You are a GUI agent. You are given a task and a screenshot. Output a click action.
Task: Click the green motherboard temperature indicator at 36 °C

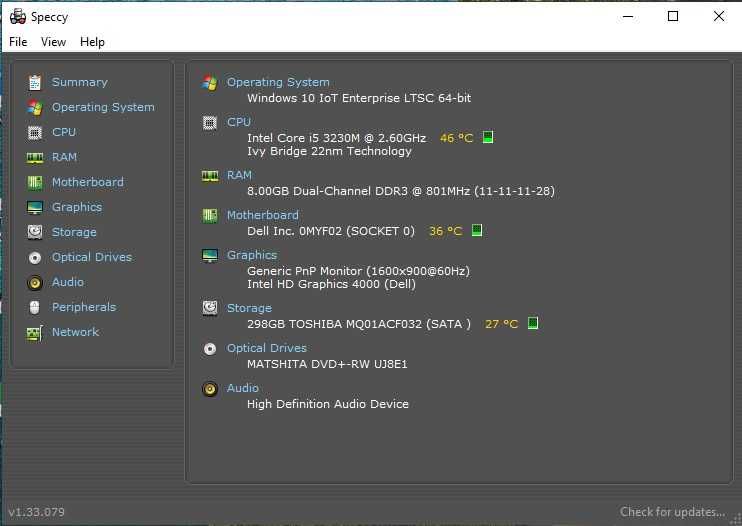[477, 230]
